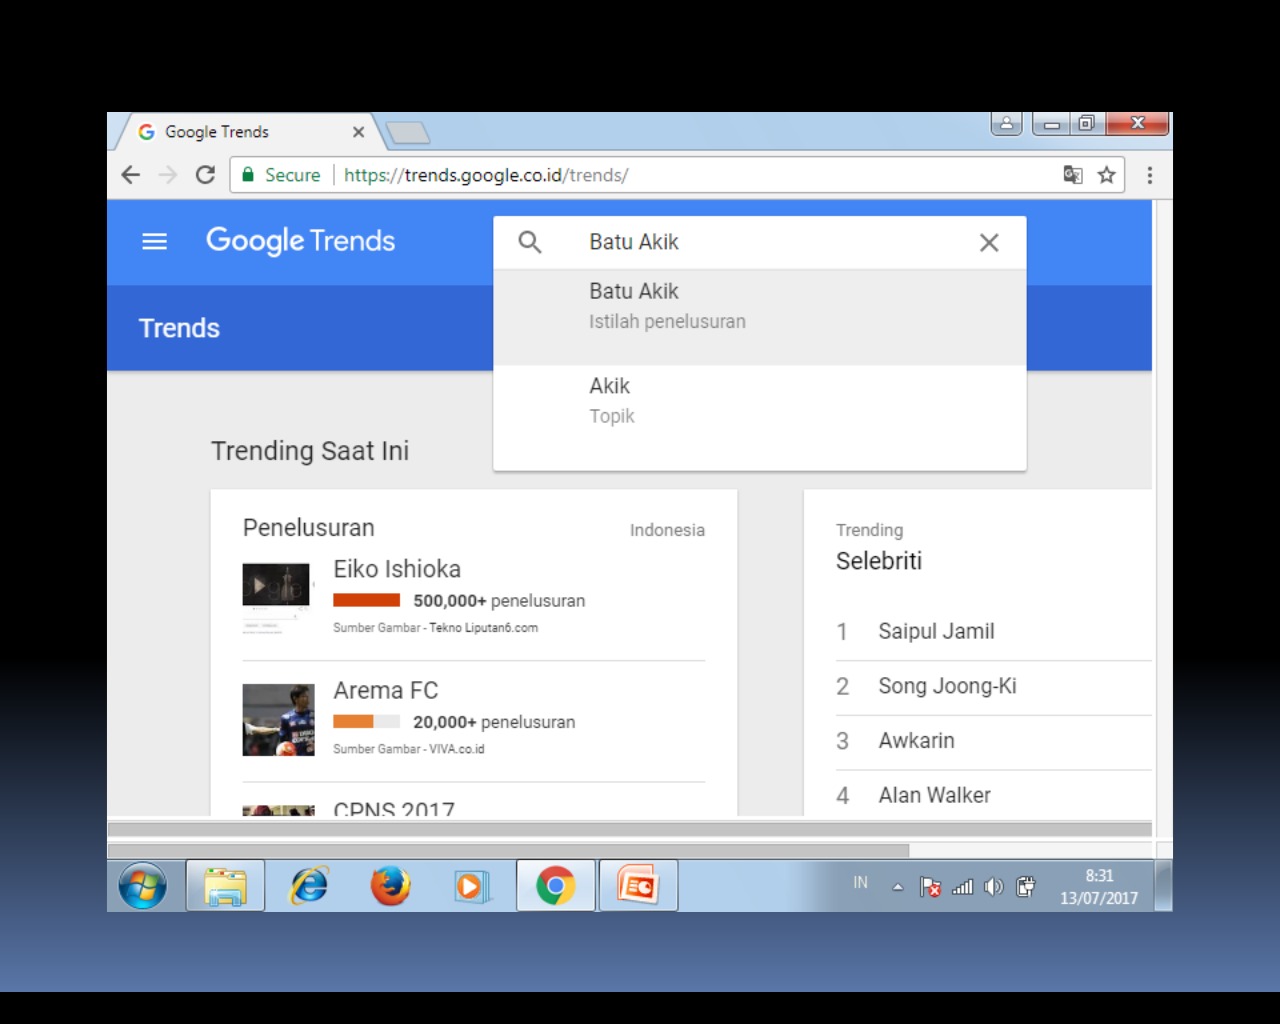The height and width of the screenshot is (1024, 1280).
Task: Click the browser forward arrow
Action: [167, 175]
